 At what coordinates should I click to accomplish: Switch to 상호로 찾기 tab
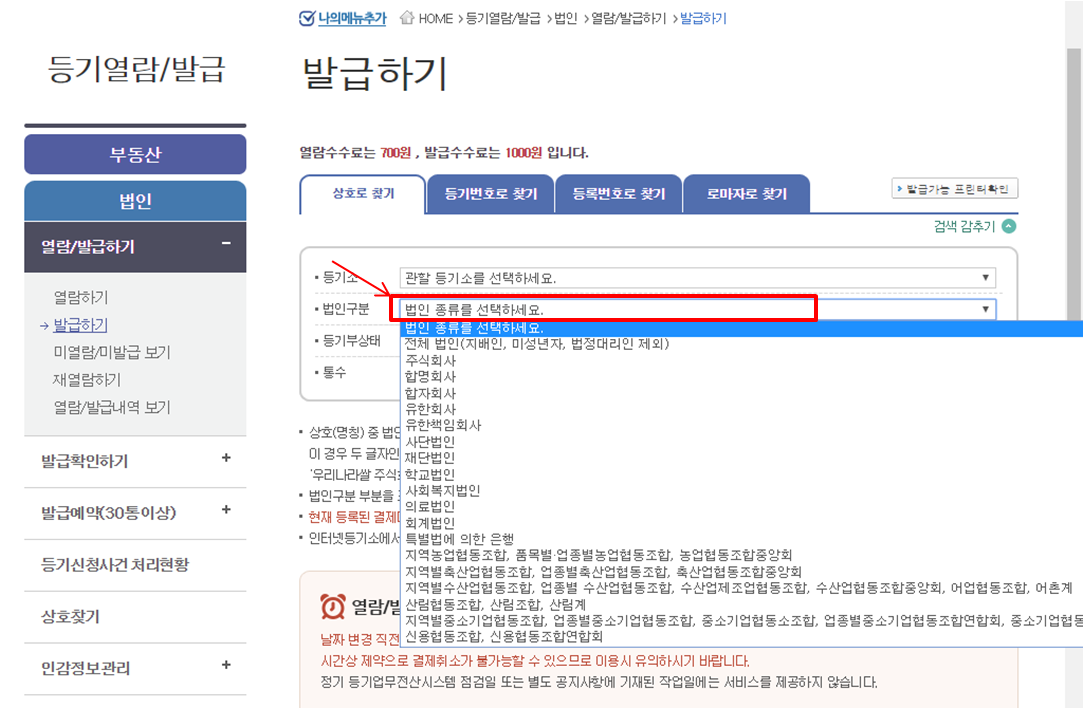click(x=363, y=194)
